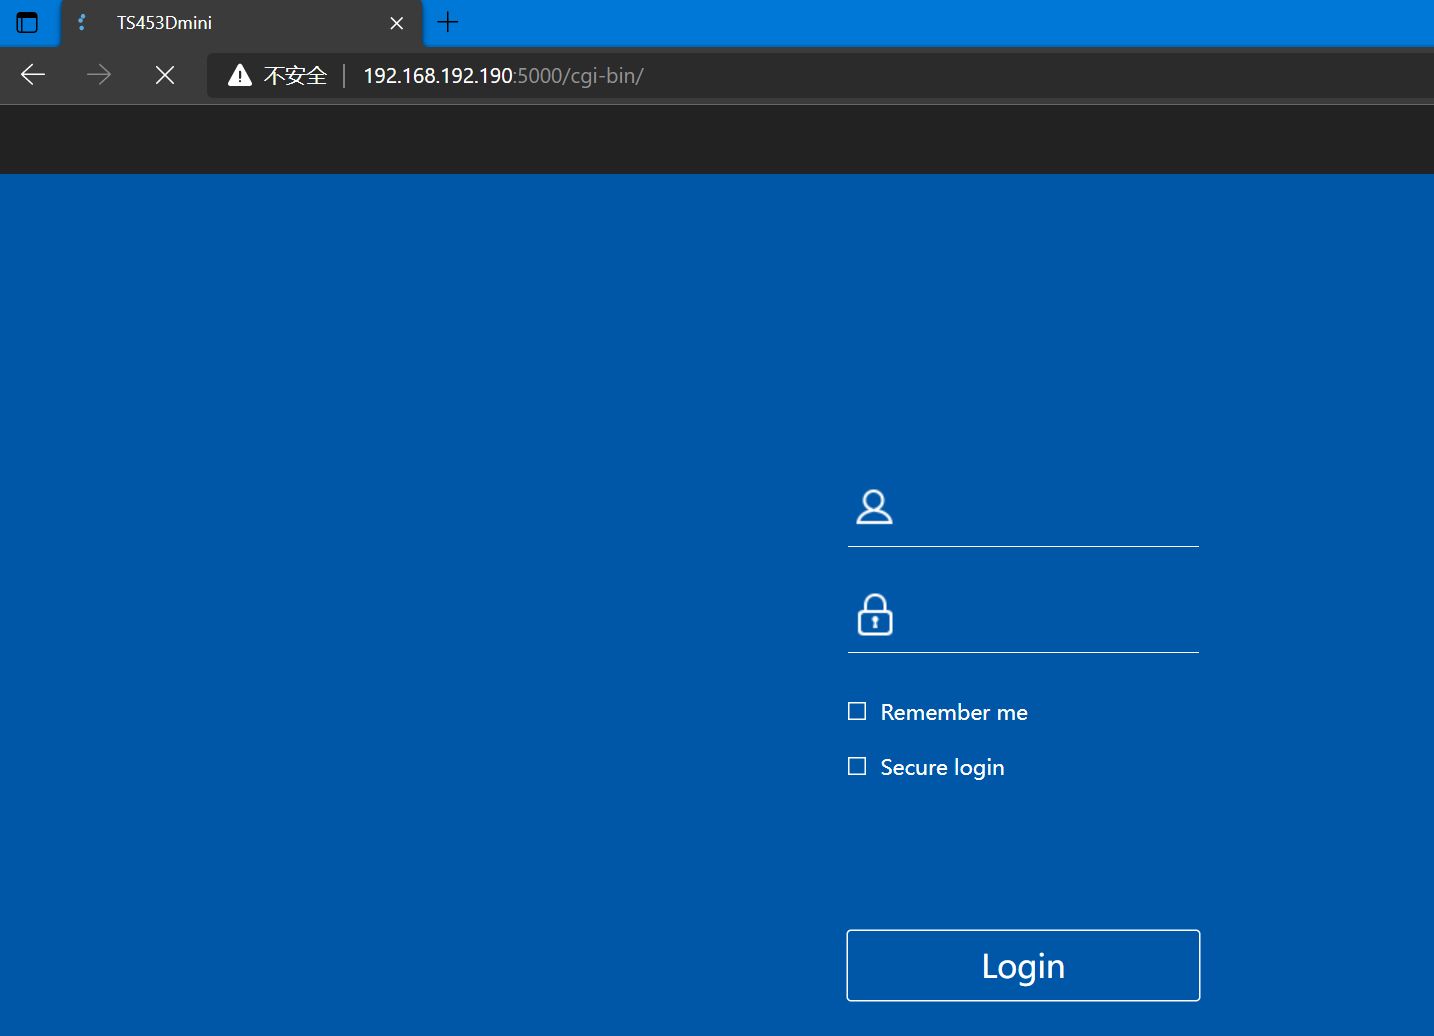Open a new tab with plus icon

tap(448, 22)
